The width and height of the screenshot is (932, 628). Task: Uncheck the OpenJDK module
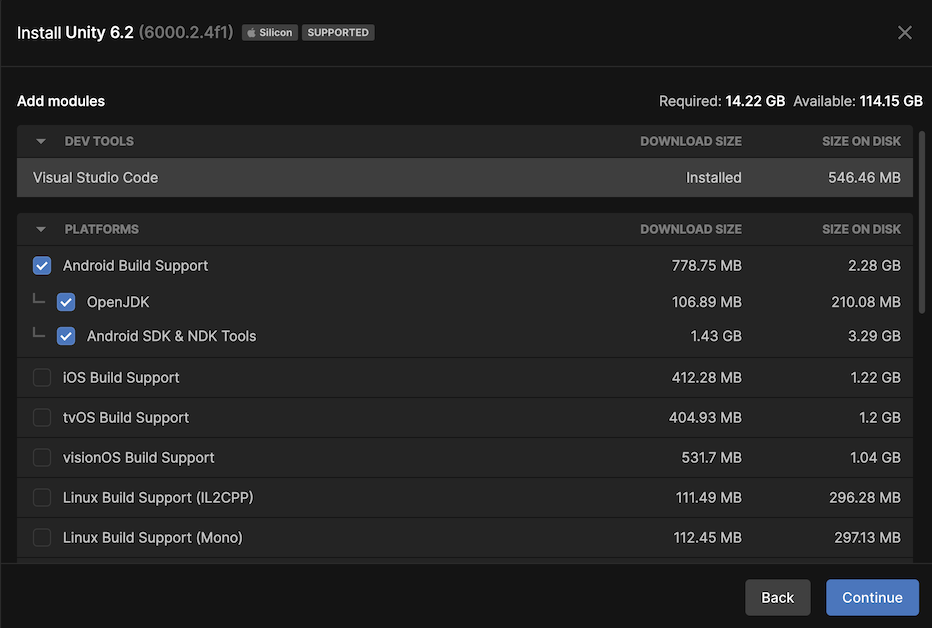click(66, 302)
